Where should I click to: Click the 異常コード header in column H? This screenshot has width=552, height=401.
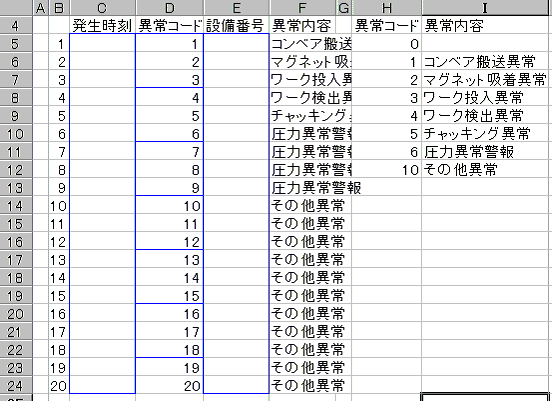pos(387,25)
